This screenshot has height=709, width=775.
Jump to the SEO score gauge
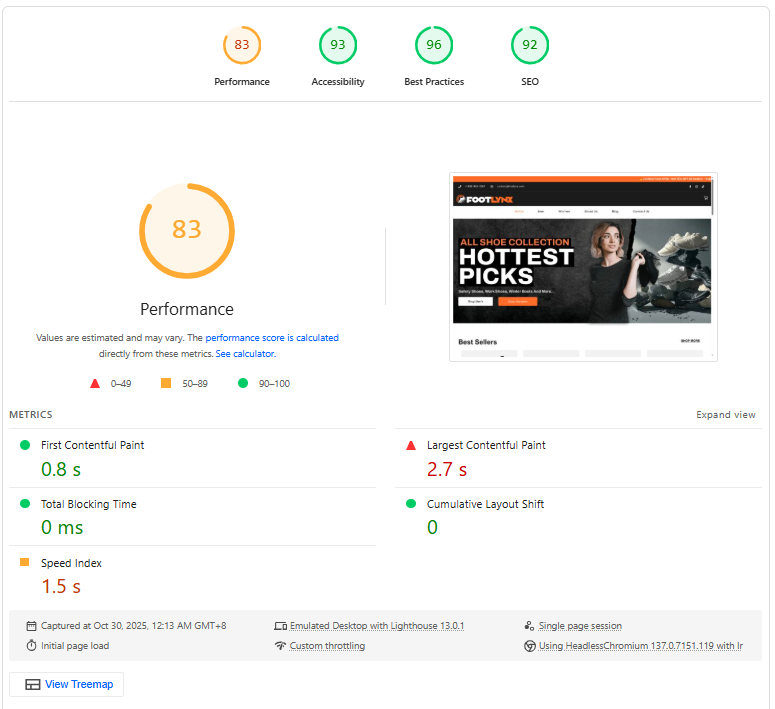point(530,45)
